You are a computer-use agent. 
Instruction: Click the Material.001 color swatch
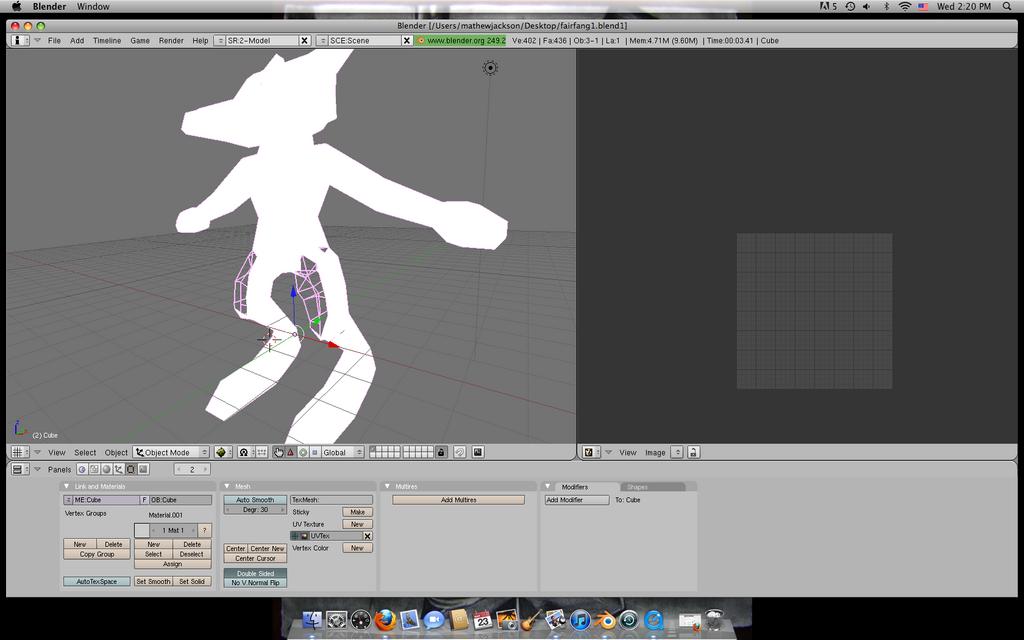point(142,530)
